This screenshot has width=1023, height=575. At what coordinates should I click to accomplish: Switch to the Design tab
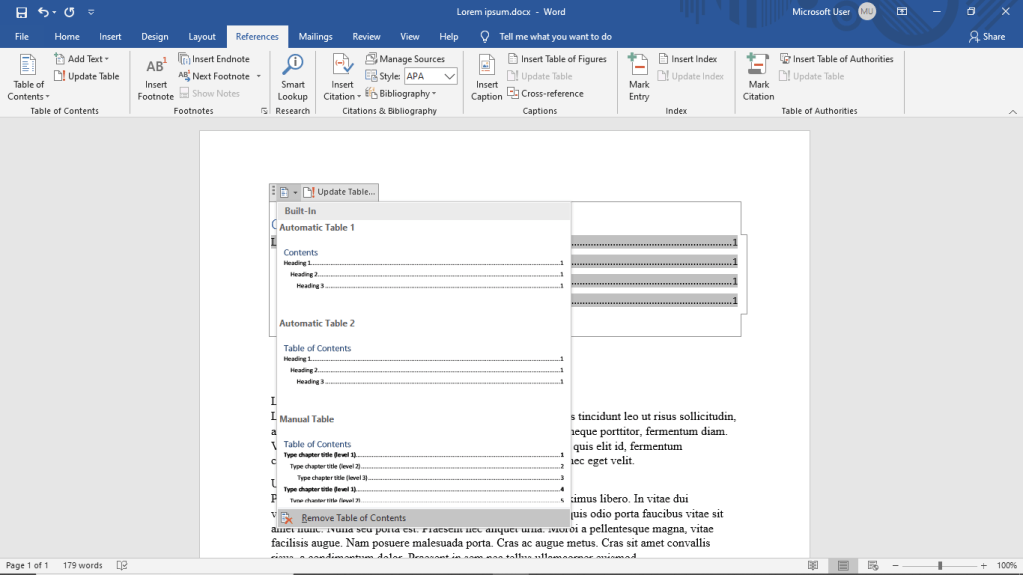tap(155, 37)
